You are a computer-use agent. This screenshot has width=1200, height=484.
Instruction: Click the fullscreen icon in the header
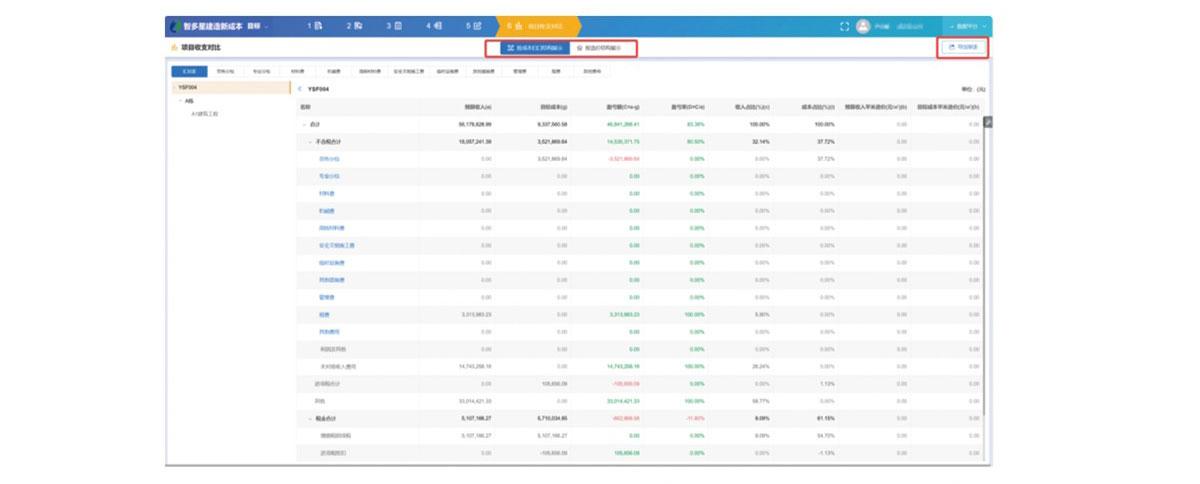click(844, 26)
